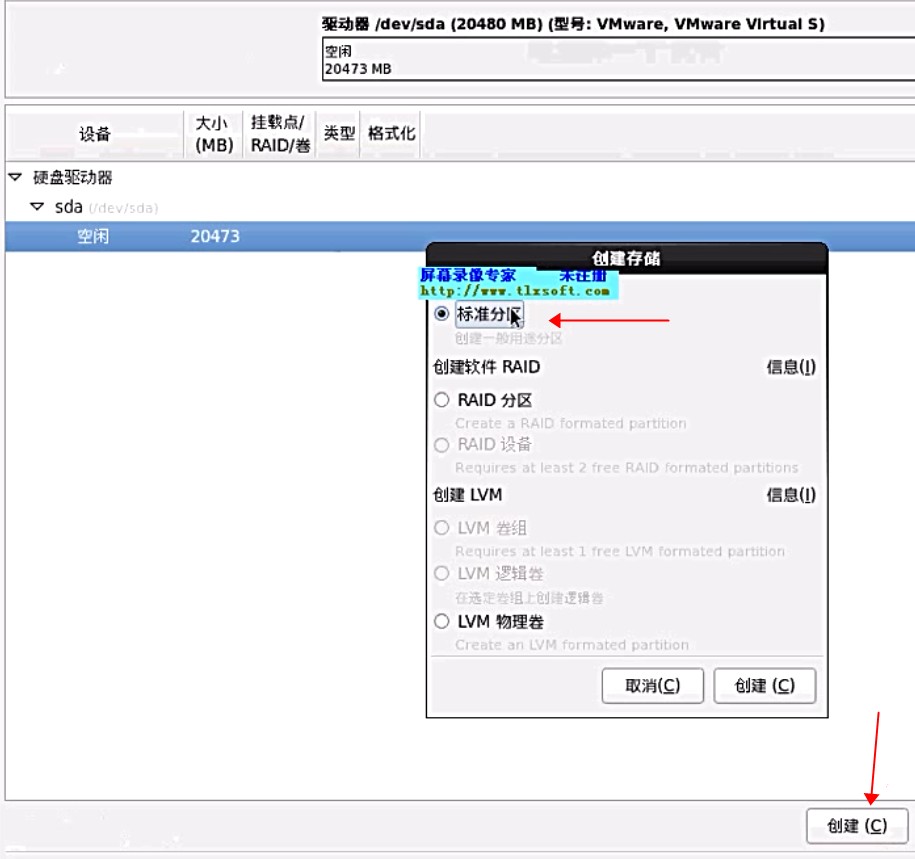
Task: Choose the LVM 卷组 radio option
Action: tap(442, 528)
